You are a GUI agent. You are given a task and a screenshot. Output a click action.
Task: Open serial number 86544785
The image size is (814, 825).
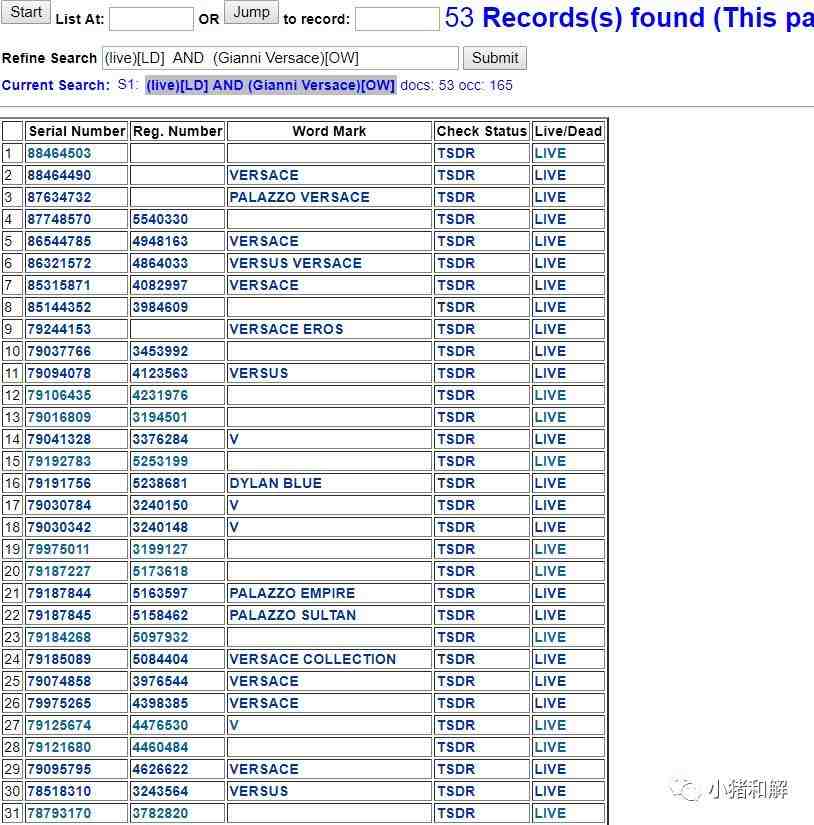click(x=59, y=241)
